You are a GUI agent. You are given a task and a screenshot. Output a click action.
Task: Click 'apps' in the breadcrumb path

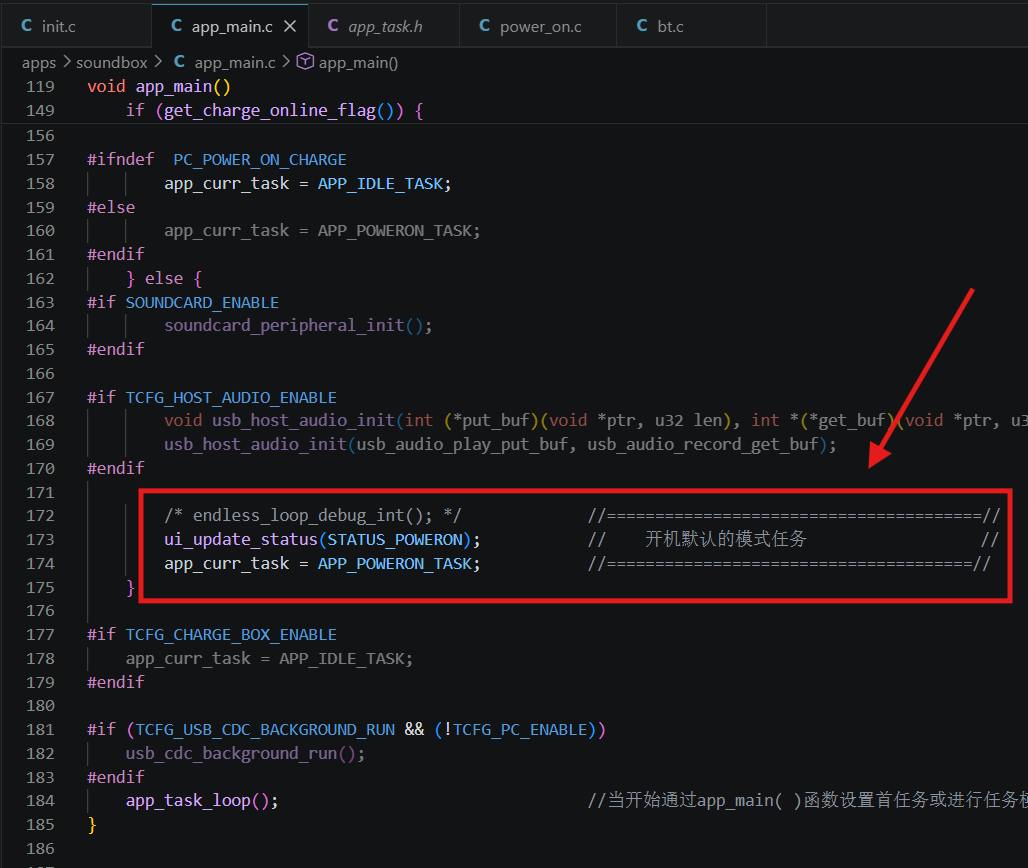tap(39, 63)
